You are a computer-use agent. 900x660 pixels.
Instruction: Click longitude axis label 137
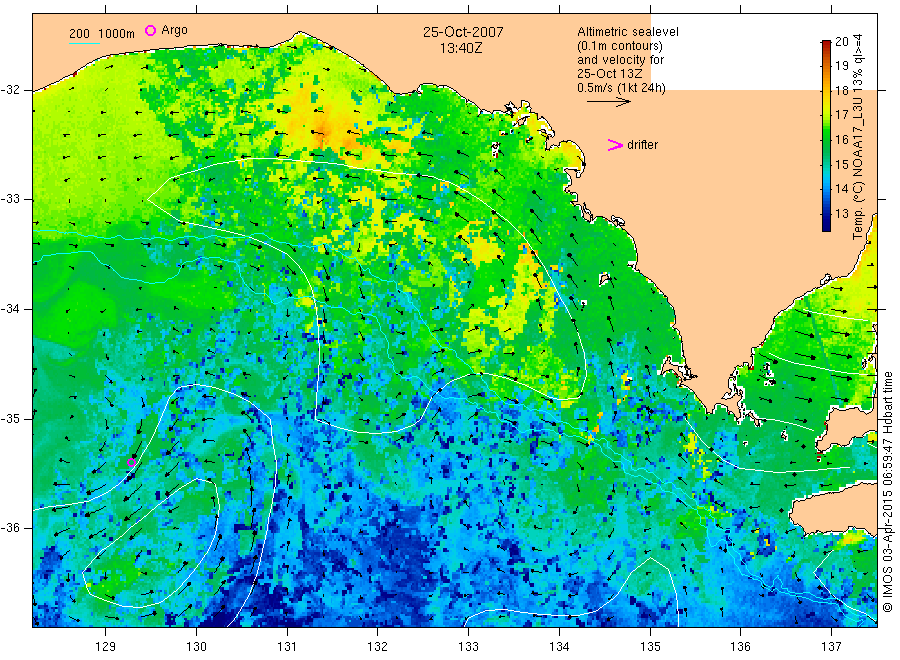(x=831, y=647)
